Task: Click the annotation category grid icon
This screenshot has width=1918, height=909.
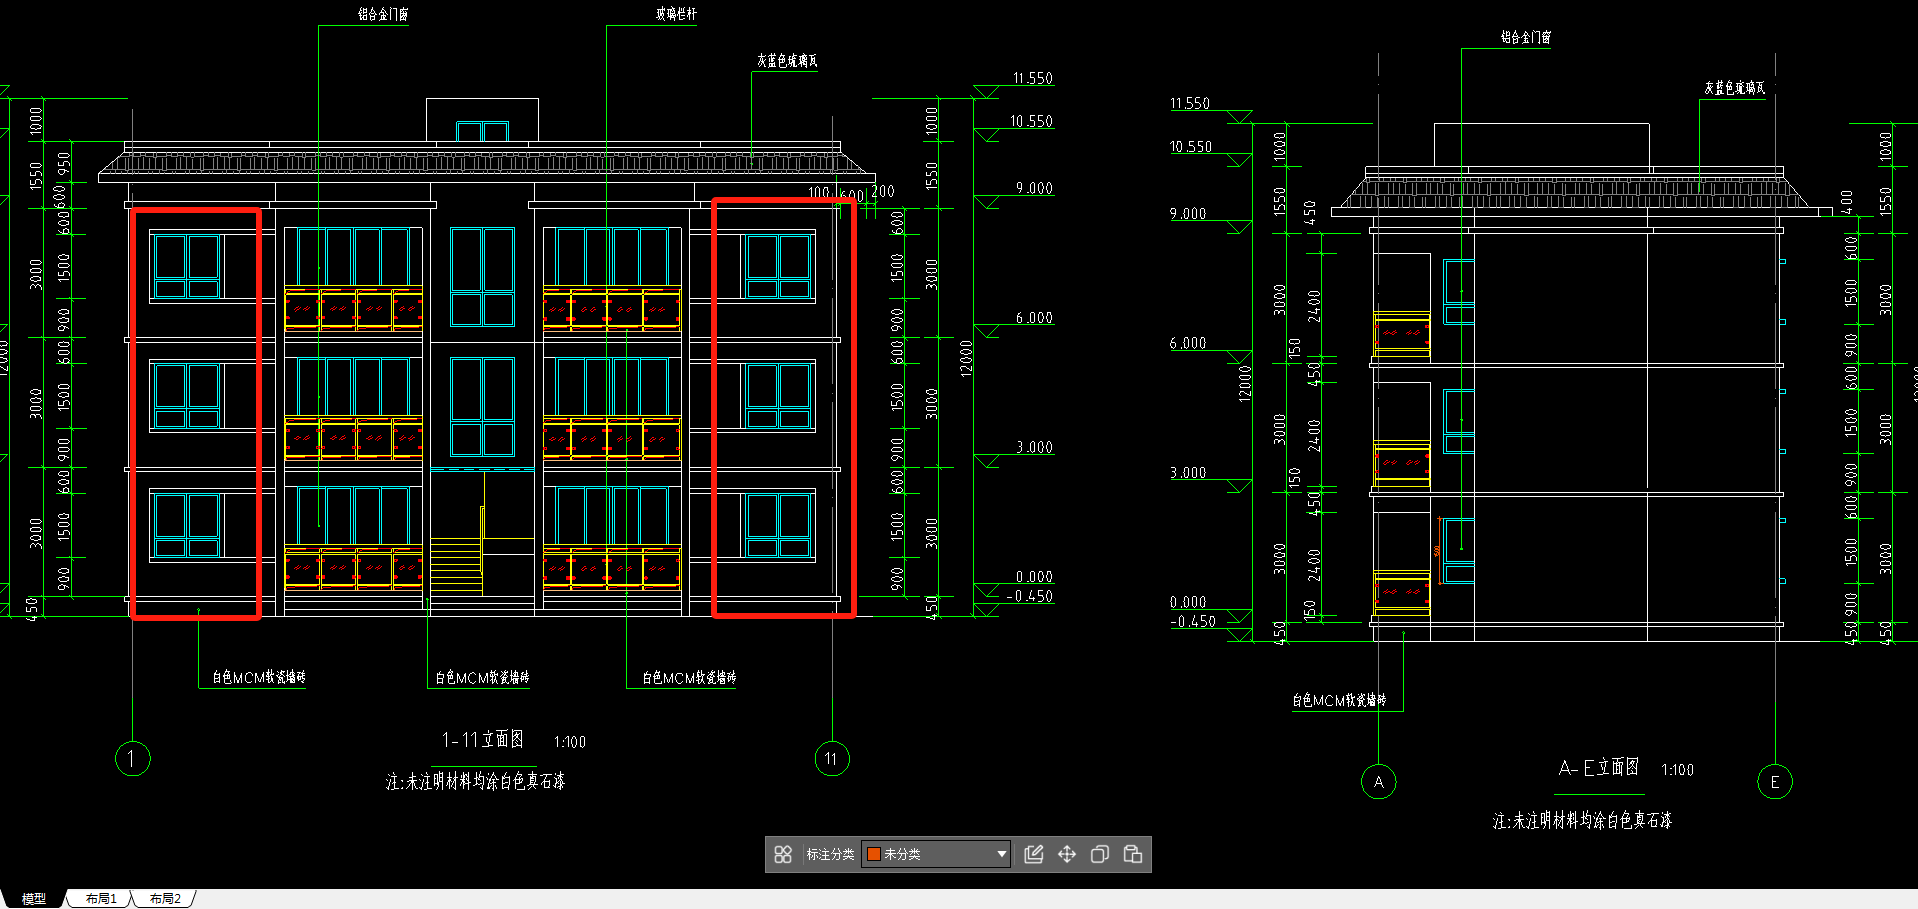Action: 783,854
